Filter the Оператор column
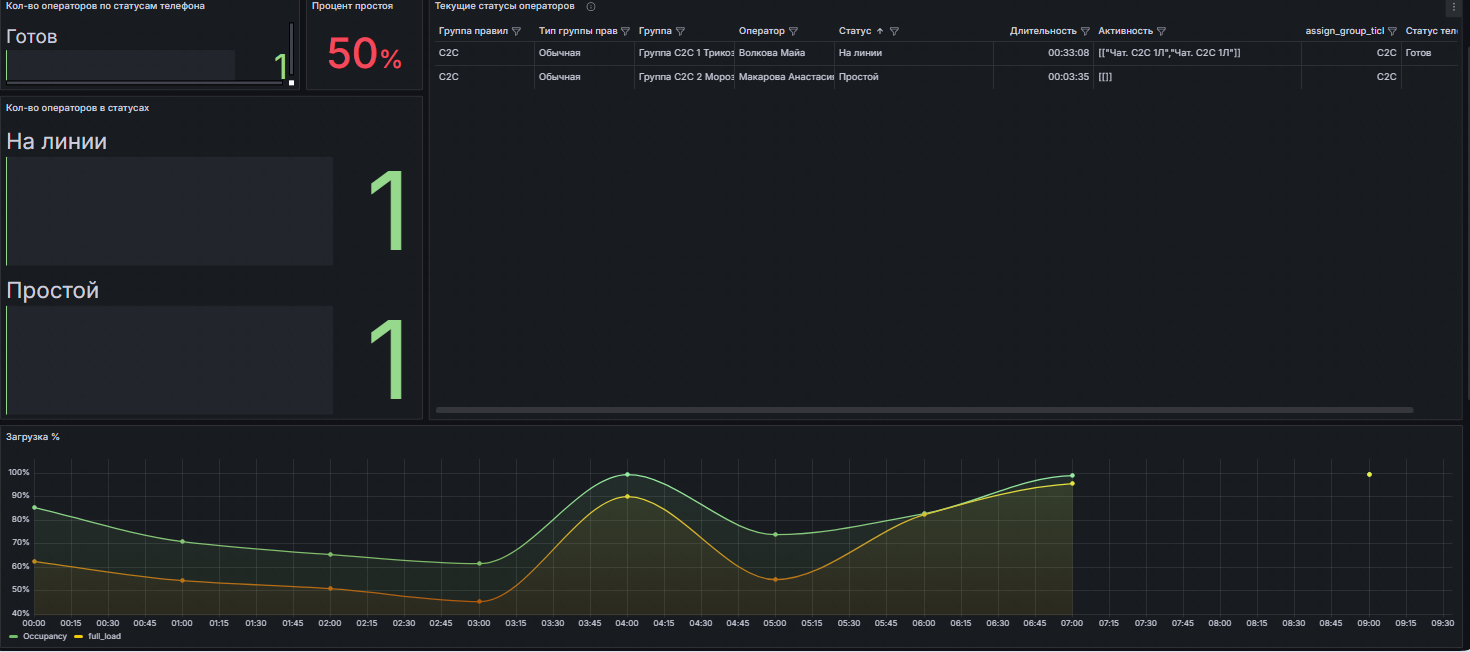 pyautogui.click(x=793, y=31)
